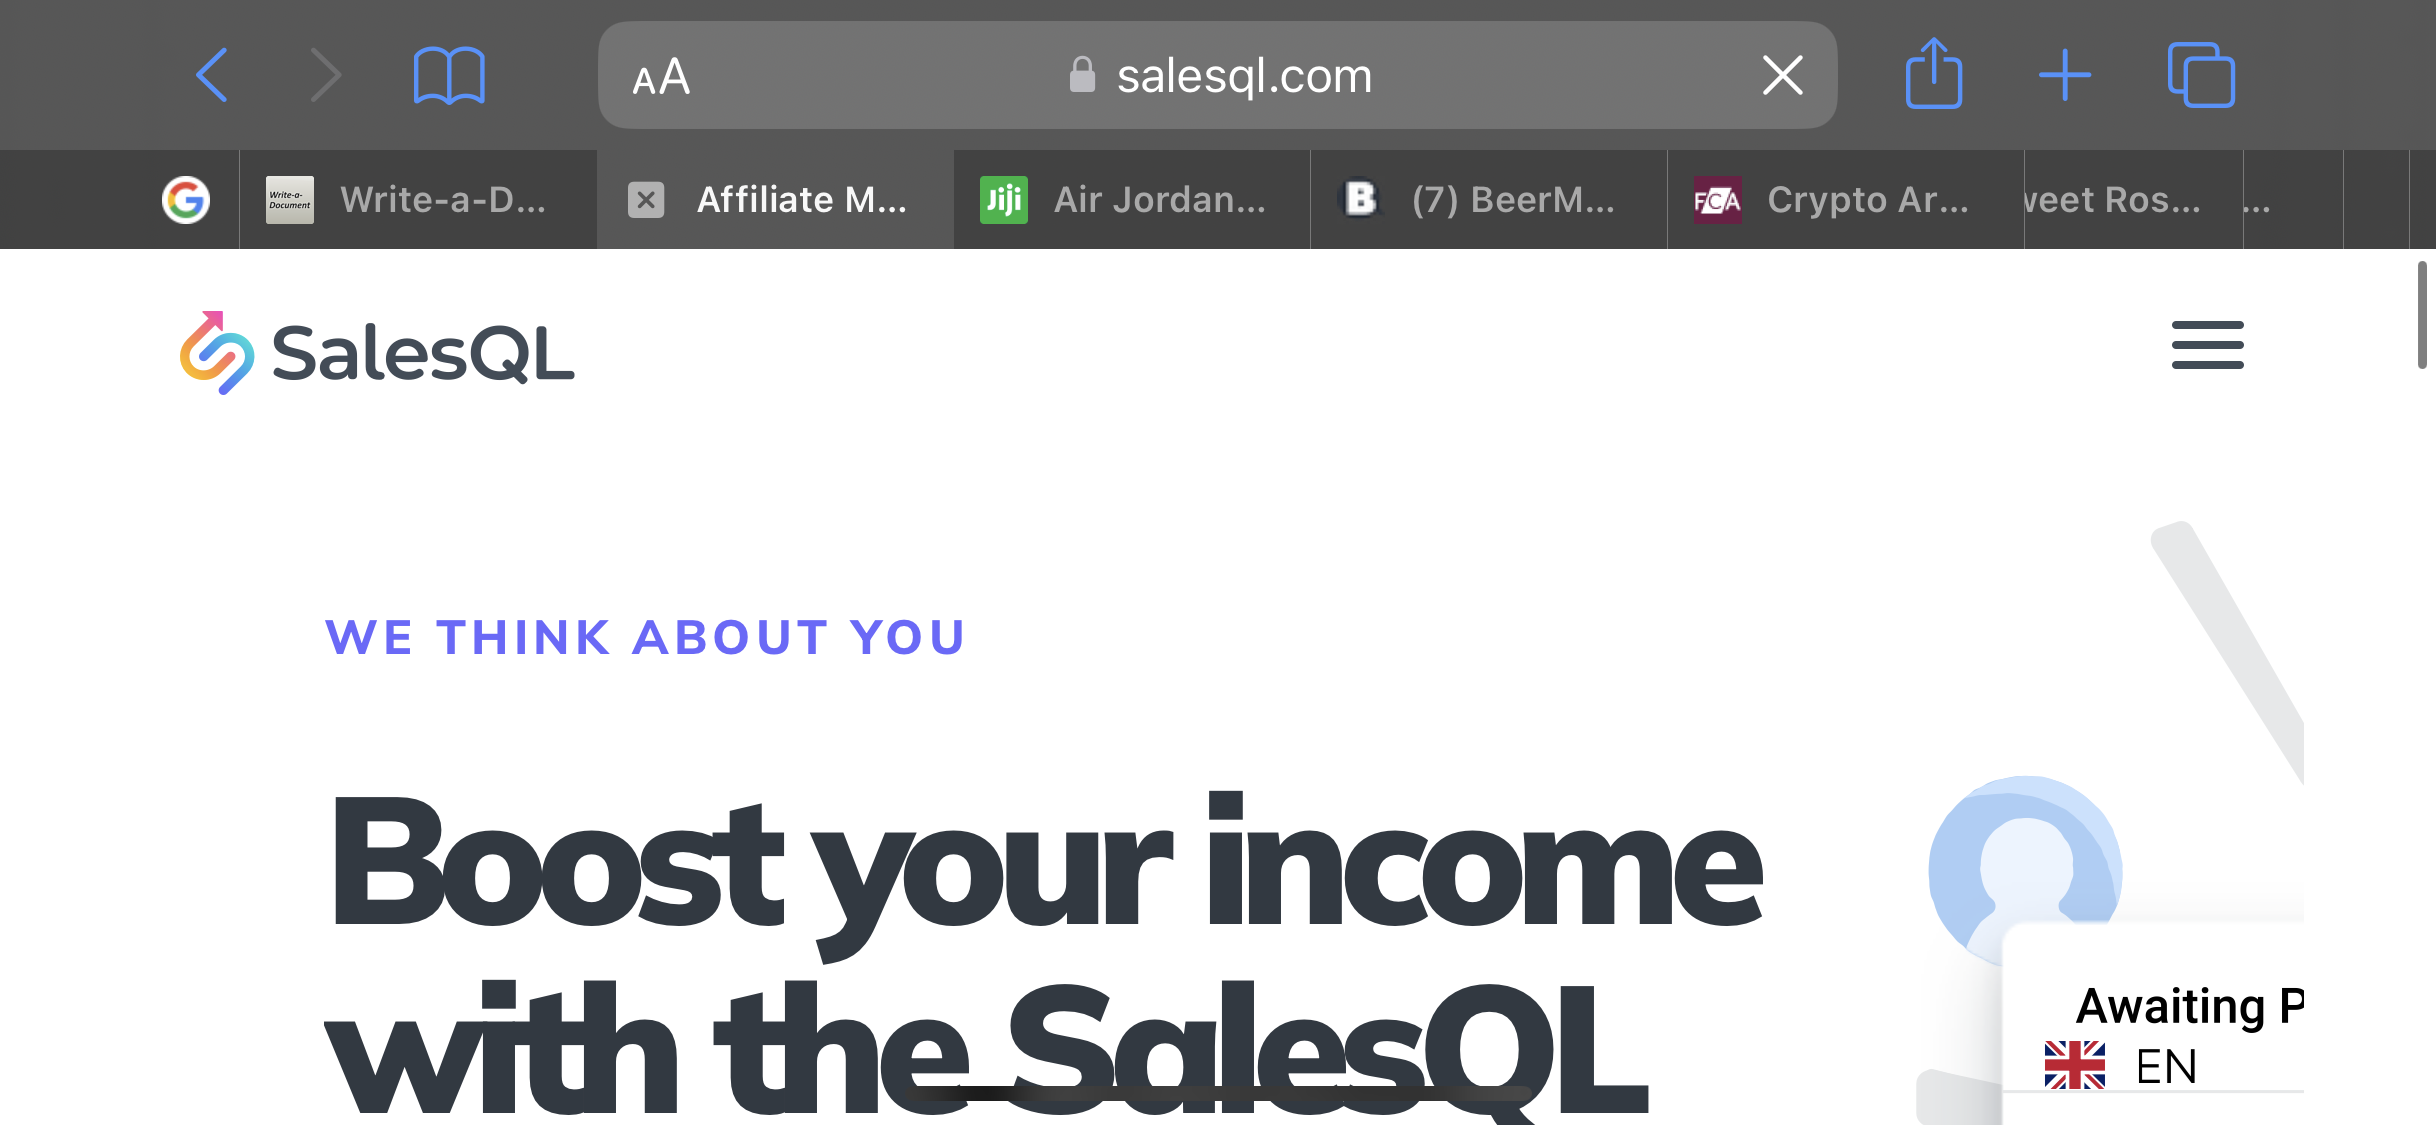Stop loading with the X in address bar
The width and height of the screenshot is (2436, 1125).
[x=1782, y=75]
